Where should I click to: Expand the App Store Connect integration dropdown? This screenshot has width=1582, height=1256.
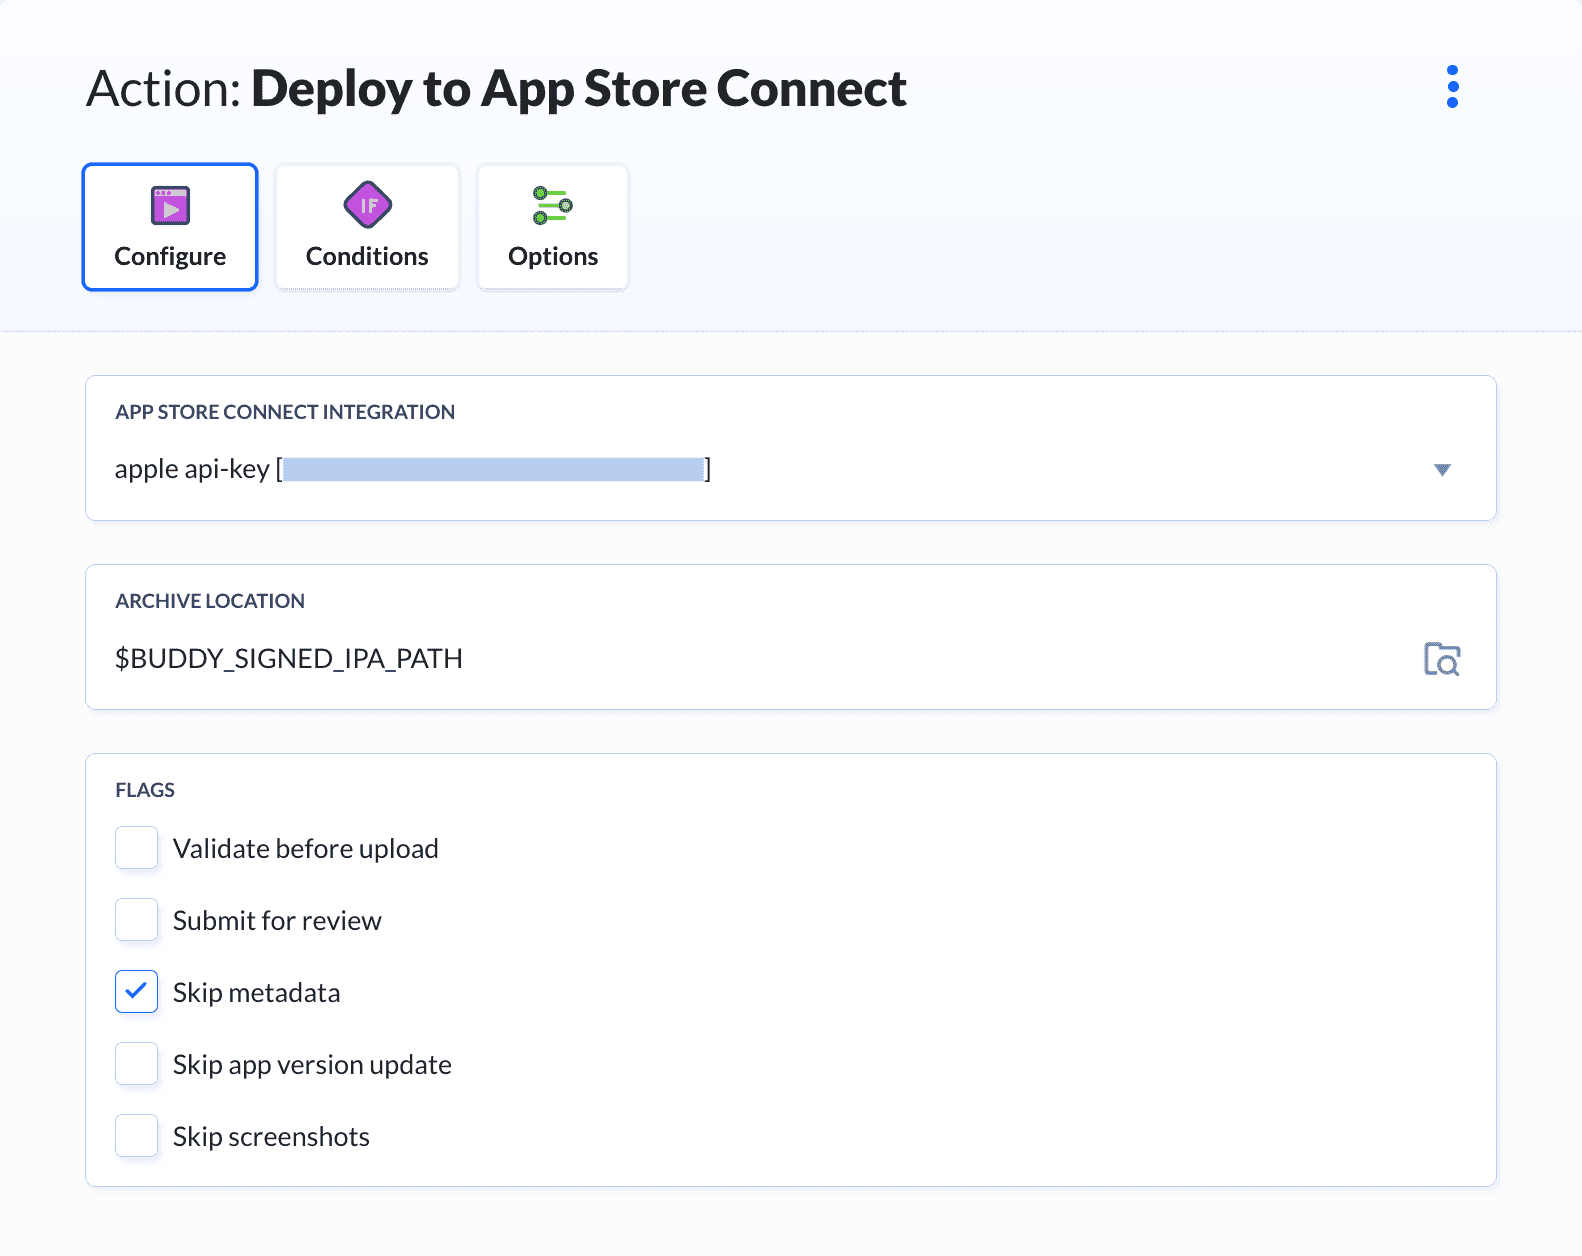(1442, 469)
